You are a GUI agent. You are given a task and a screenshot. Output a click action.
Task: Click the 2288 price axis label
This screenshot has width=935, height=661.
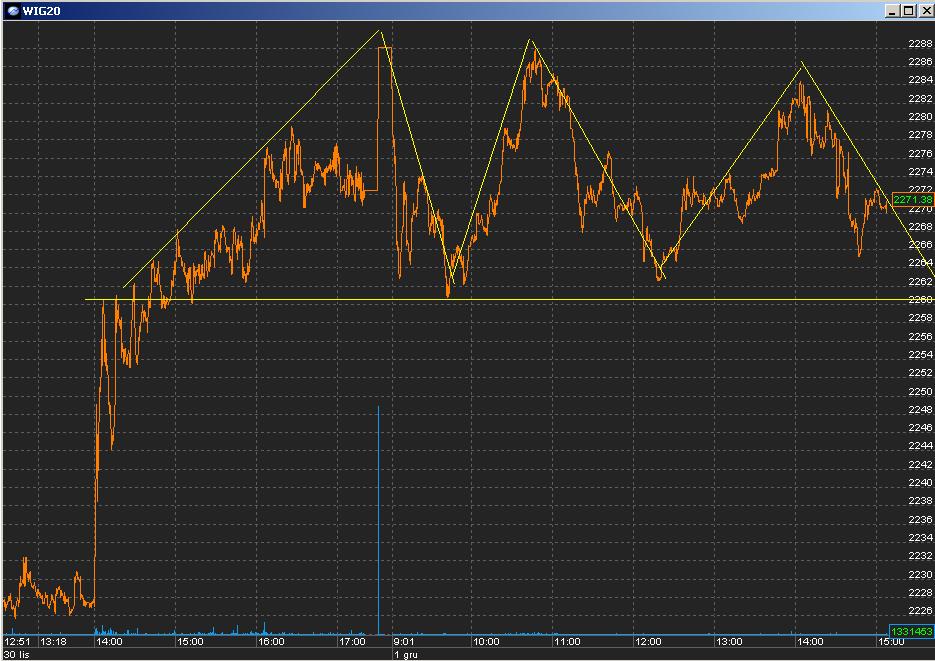pos(919,44)
